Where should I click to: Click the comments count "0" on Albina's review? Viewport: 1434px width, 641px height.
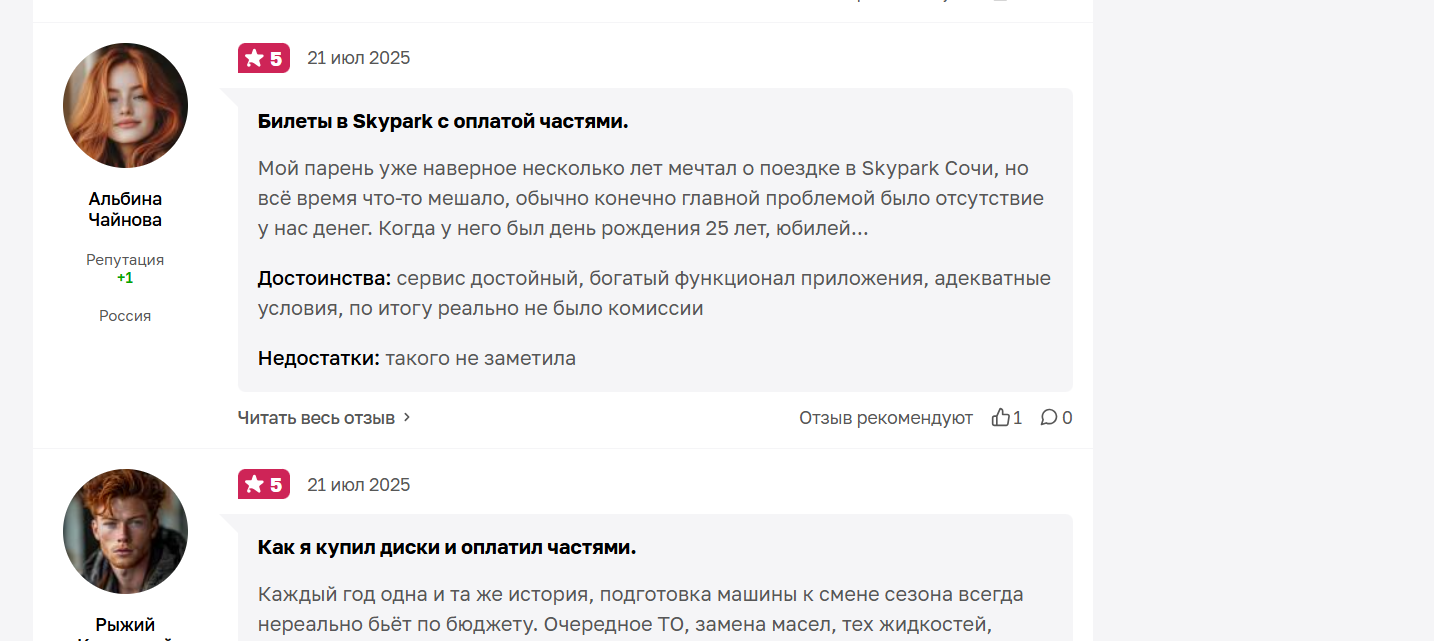(x=1067, y=417)
